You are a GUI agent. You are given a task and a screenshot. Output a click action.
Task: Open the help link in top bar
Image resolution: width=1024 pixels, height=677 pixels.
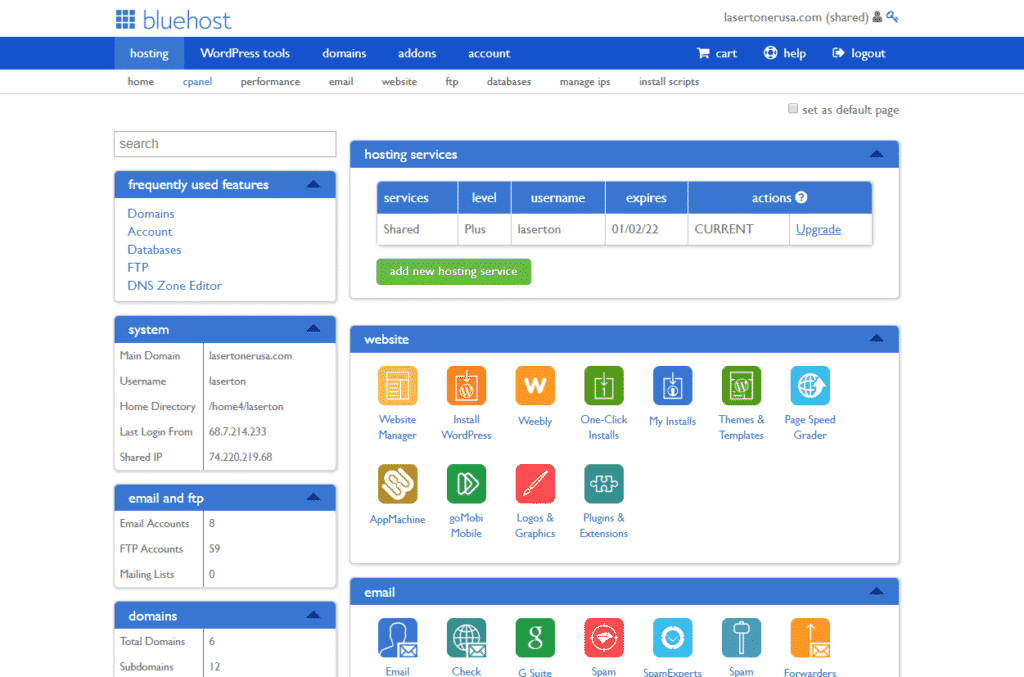pos(785,54)
